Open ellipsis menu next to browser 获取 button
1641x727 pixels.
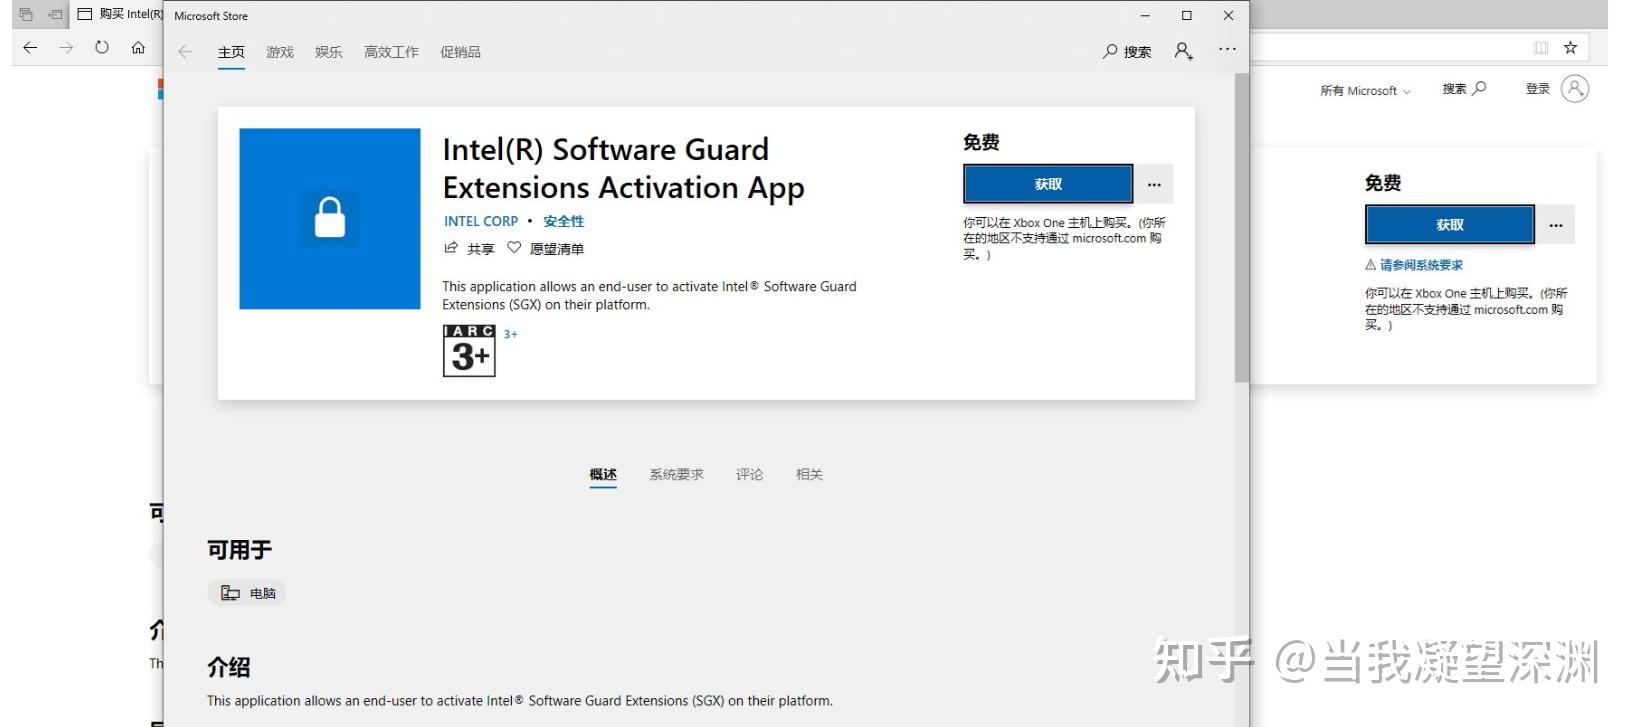[x=1556, y=225]
